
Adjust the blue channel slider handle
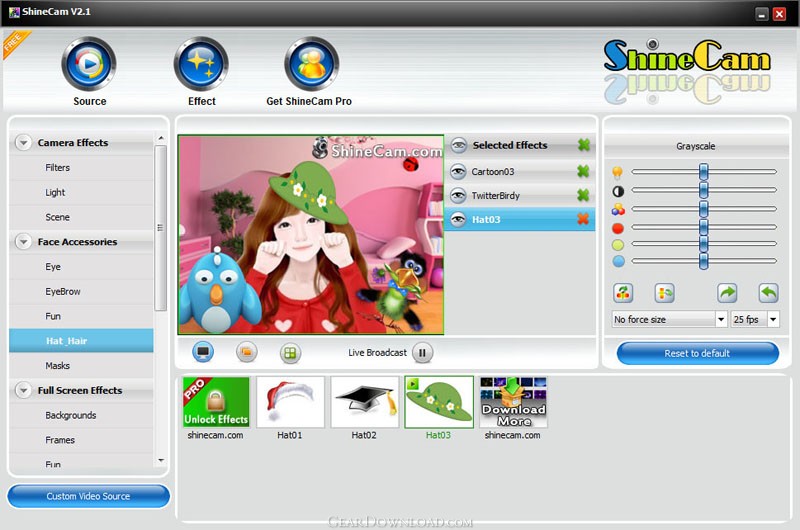pos(704,261)
